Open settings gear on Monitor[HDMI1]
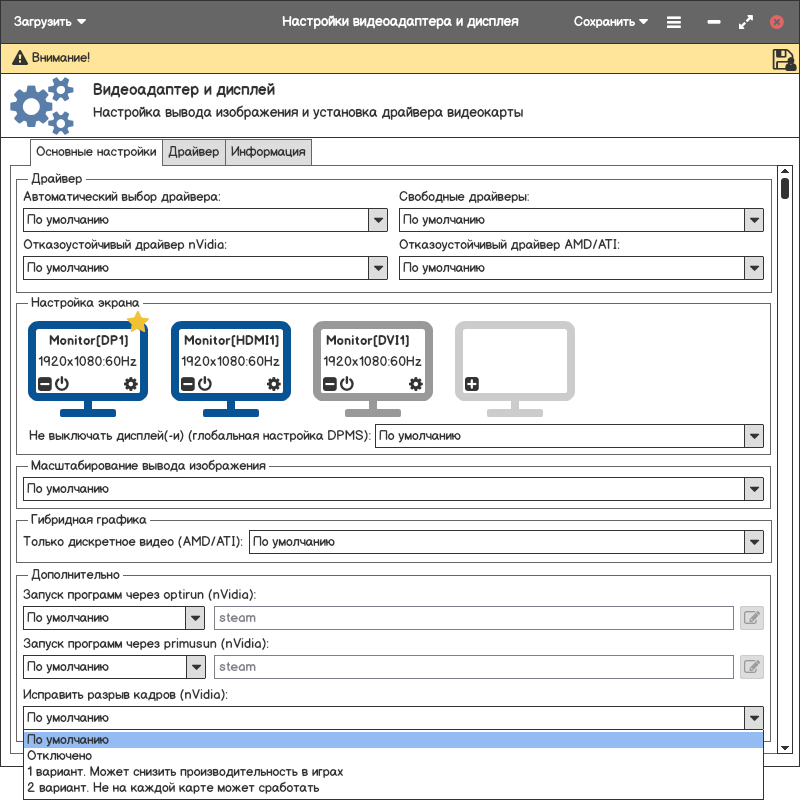800x801 pixels. (274, 384)
